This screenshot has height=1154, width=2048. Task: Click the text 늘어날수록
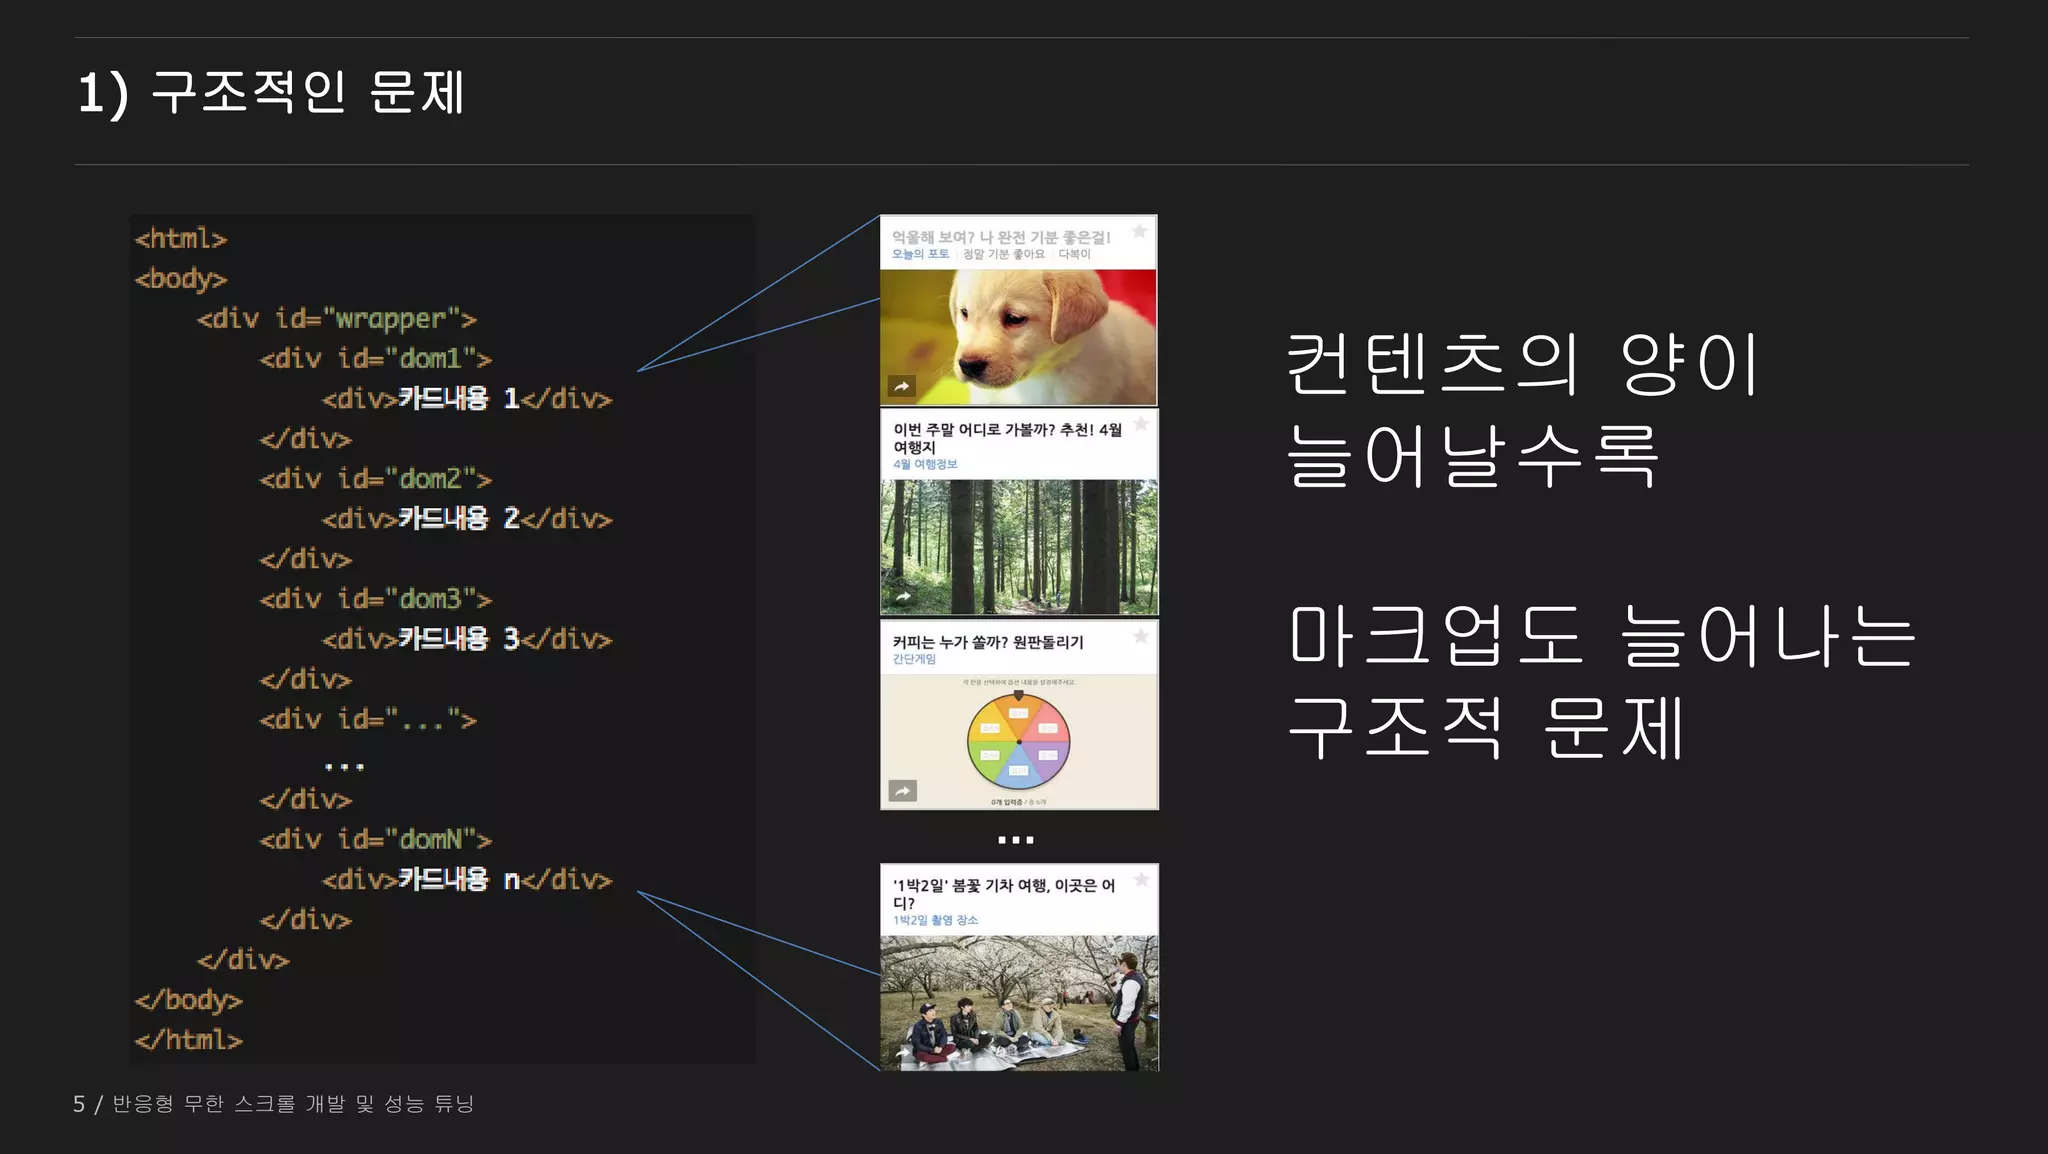coord(1473,456)
